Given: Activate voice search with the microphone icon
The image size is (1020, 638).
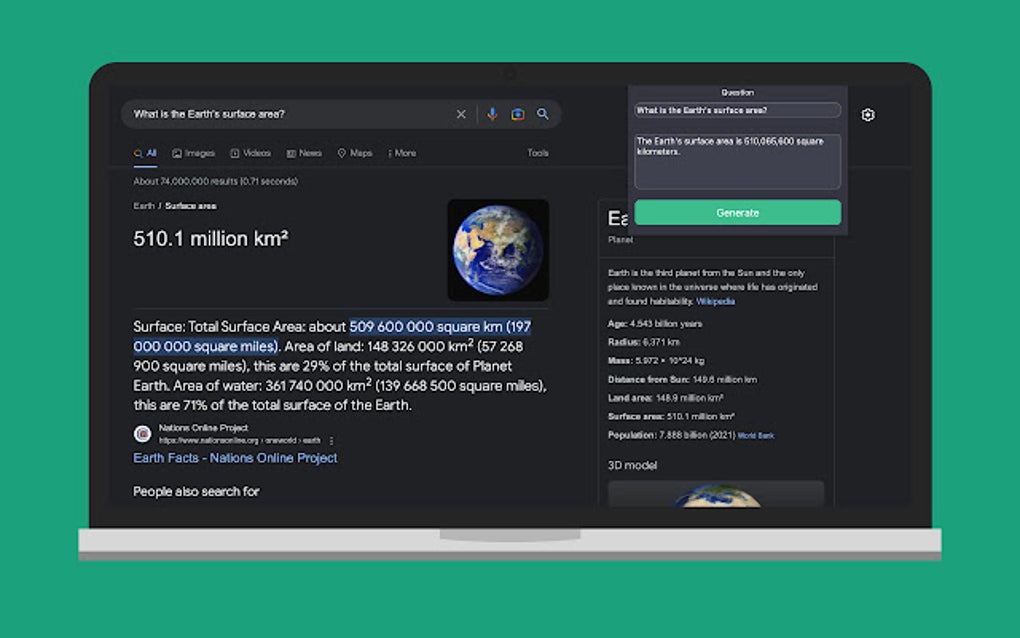Looking at the screenshot, I should click(x=492, y=114).
